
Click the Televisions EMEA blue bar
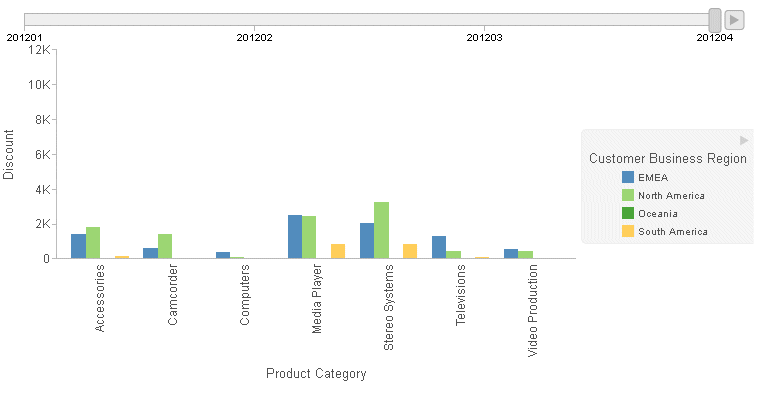[x=439, y=247]
